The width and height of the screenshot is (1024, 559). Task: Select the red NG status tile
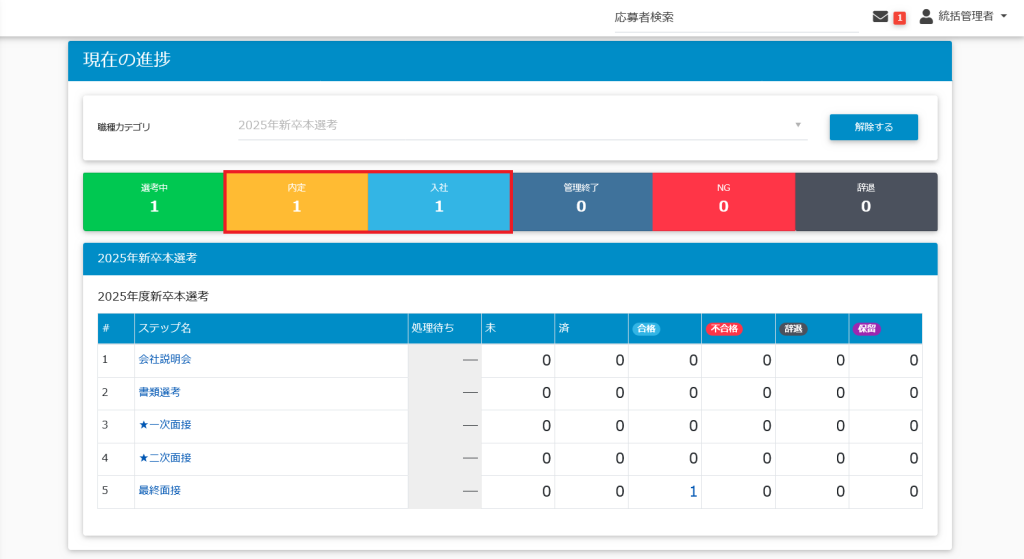(723, 202)
